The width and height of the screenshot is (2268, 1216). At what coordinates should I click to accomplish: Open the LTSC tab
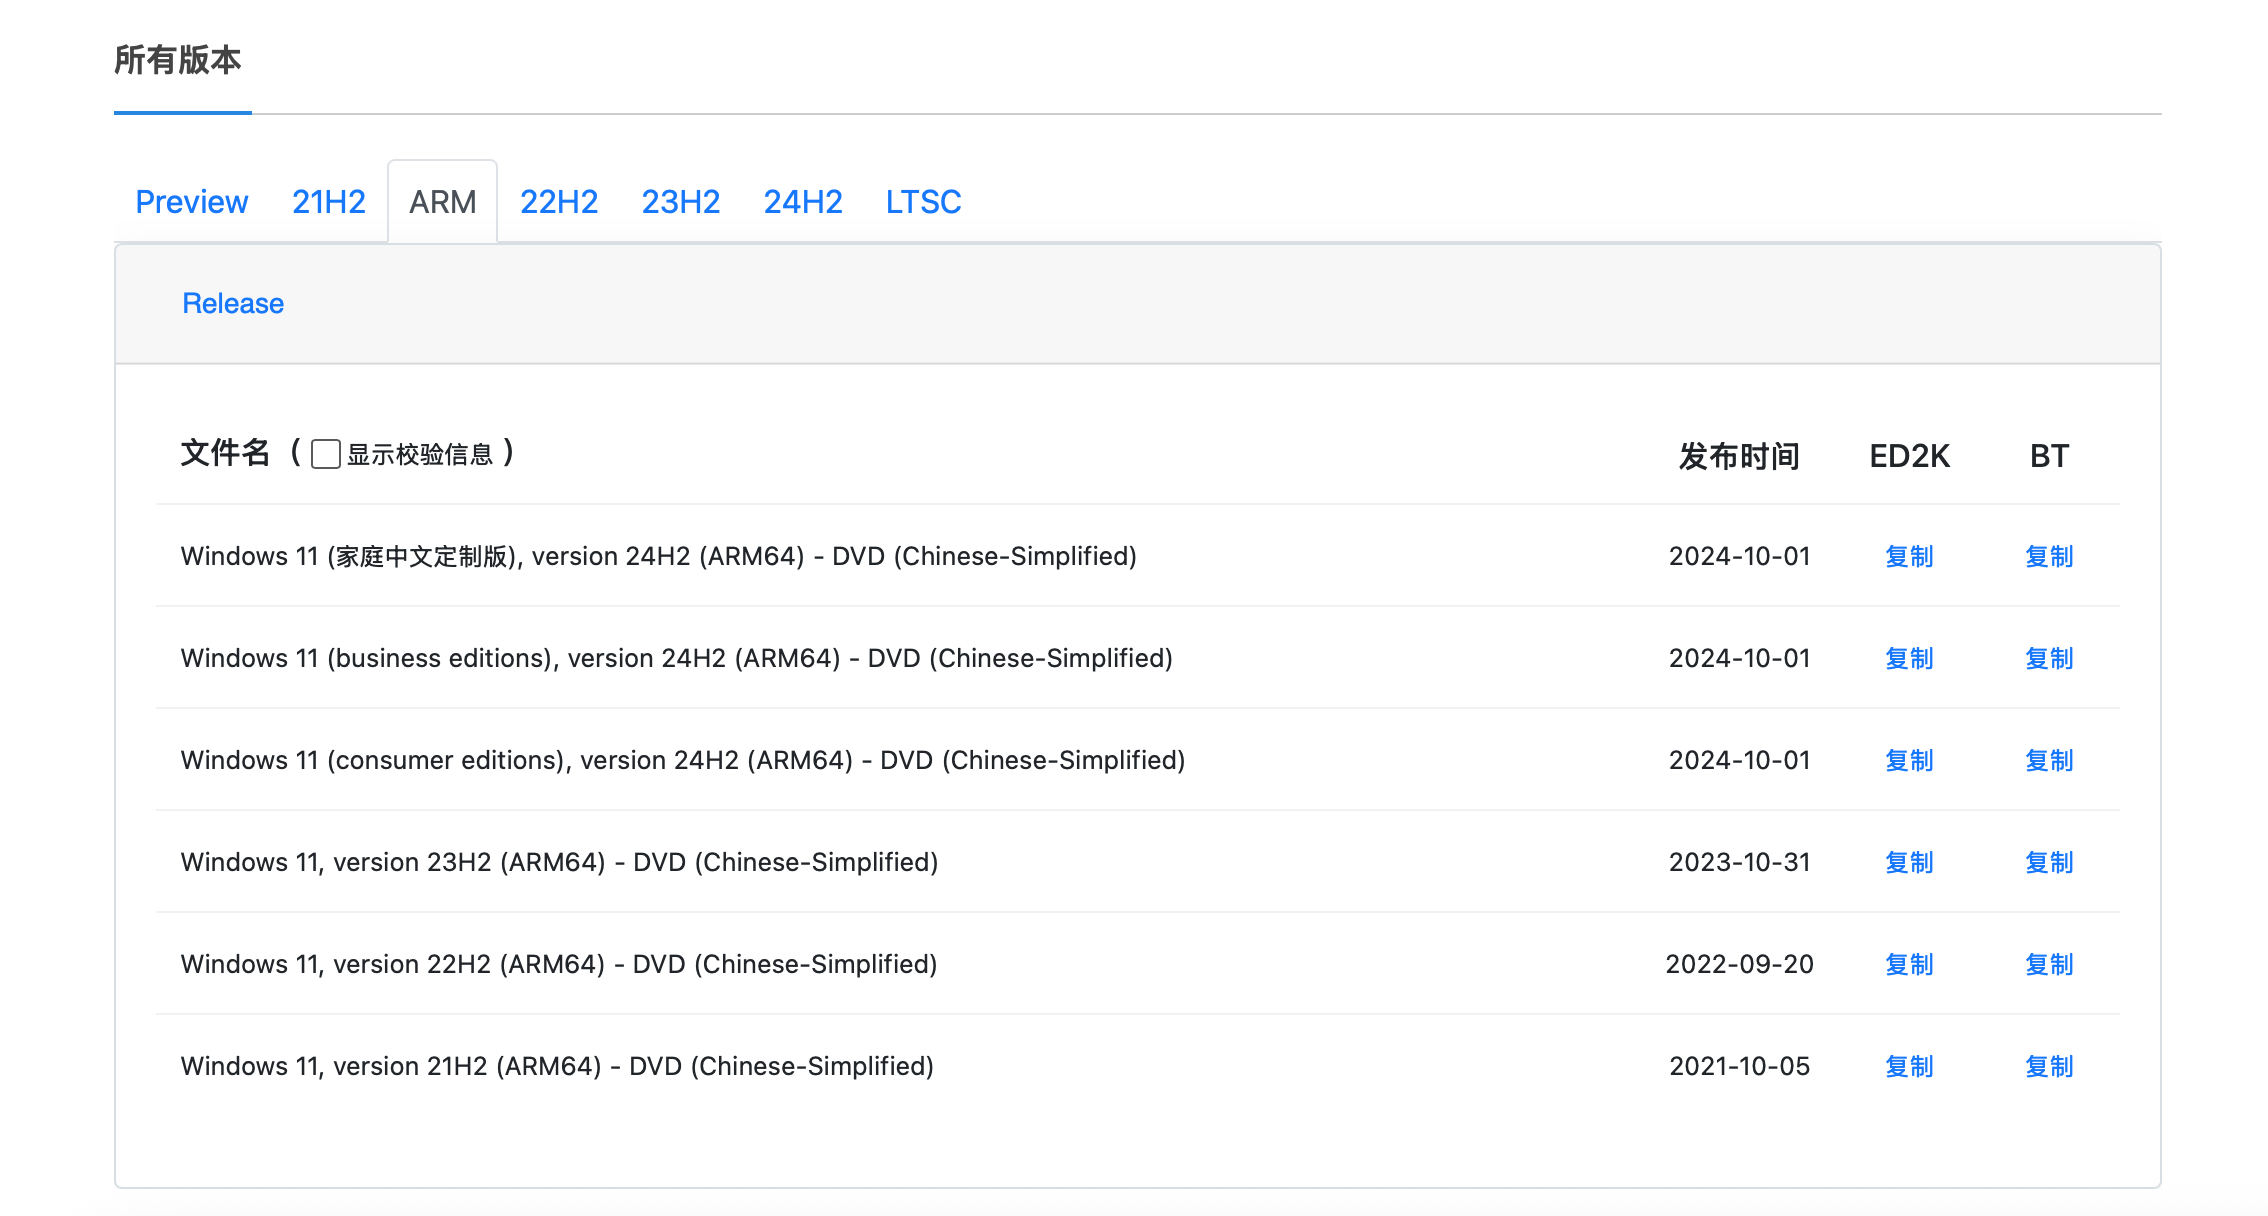[x=923, y=202]
